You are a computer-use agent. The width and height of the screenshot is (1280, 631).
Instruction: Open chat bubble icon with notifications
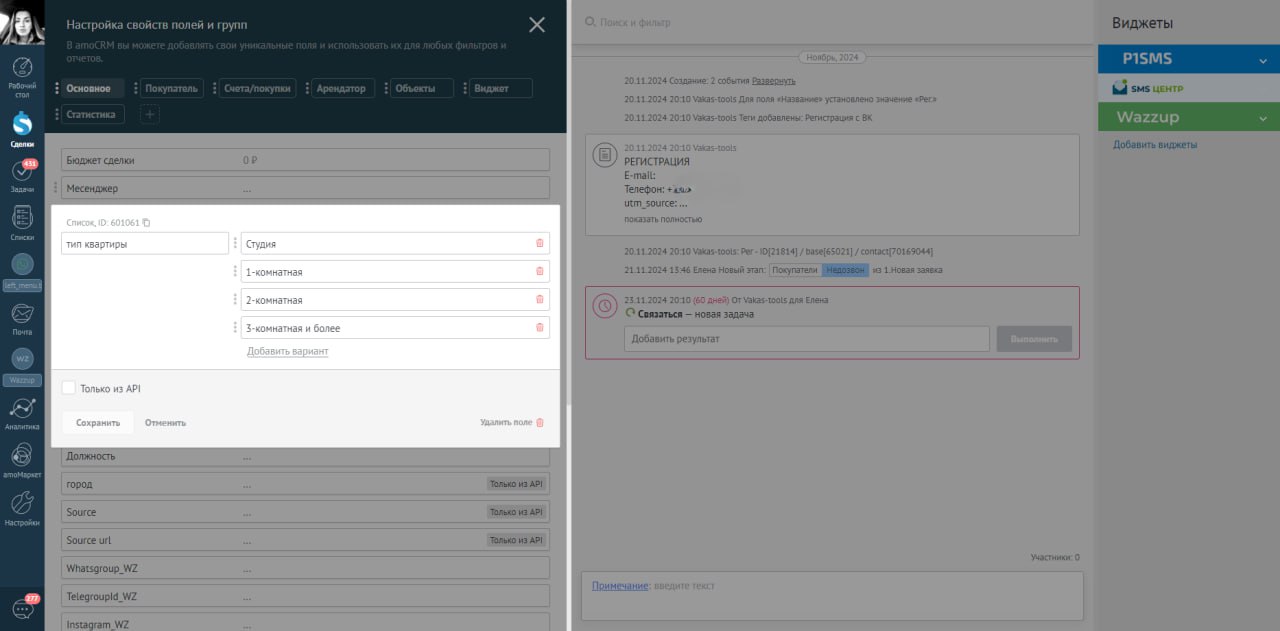point(22,608)
